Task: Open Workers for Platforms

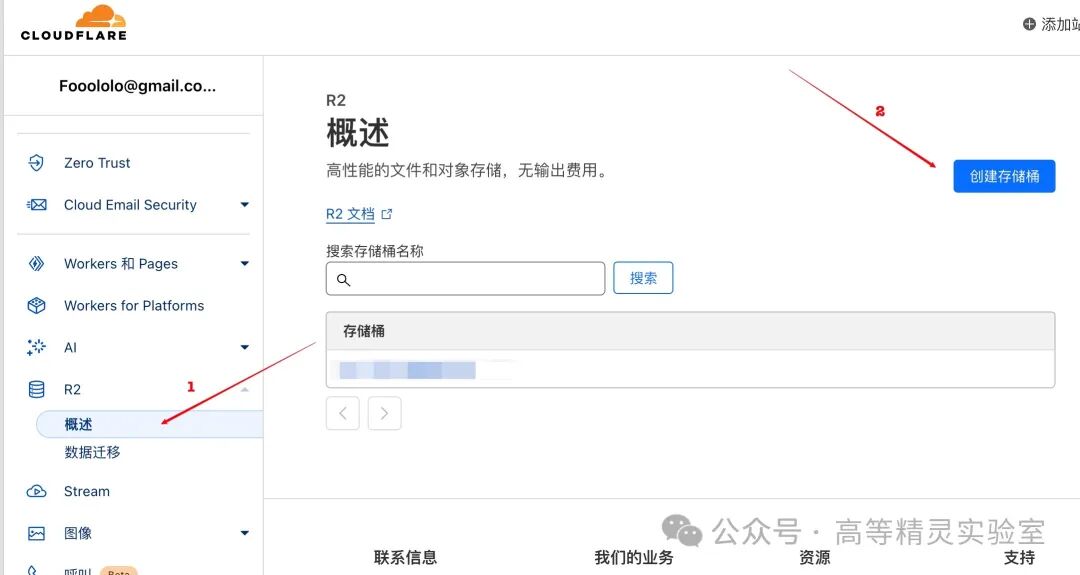Action: 134,306
